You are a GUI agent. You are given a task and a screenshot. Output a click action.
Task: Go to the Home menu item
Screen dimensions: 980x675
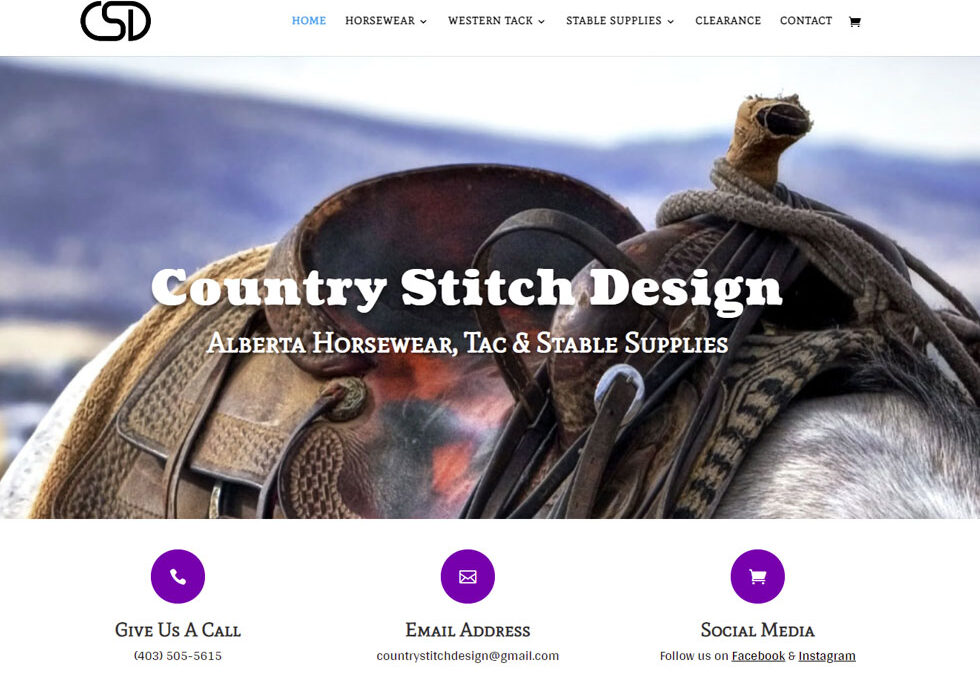coord(309,21)
